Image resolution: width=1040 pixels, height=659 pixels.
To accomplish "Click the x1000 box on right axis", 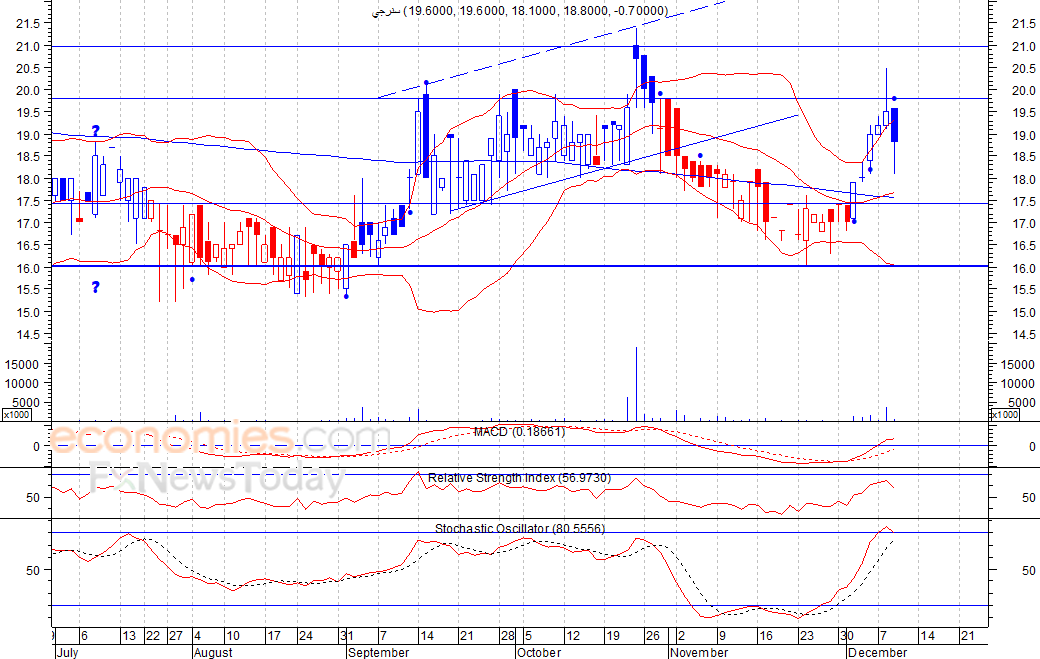I will pos(1004,414).
